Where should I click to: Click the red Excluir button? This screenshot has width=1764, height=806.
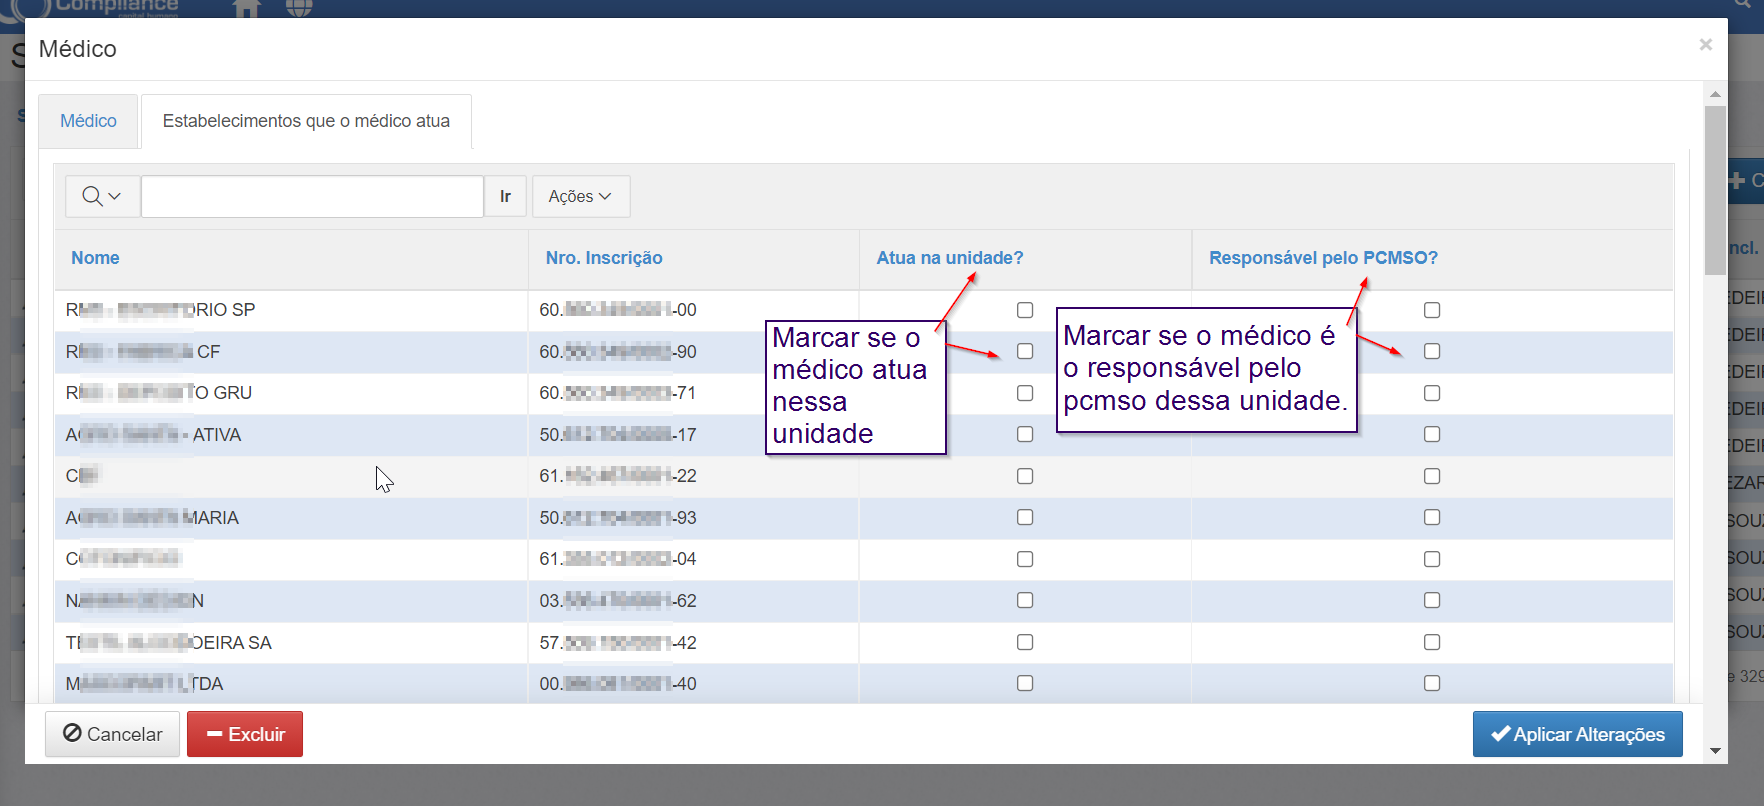(x=245, y=734)
